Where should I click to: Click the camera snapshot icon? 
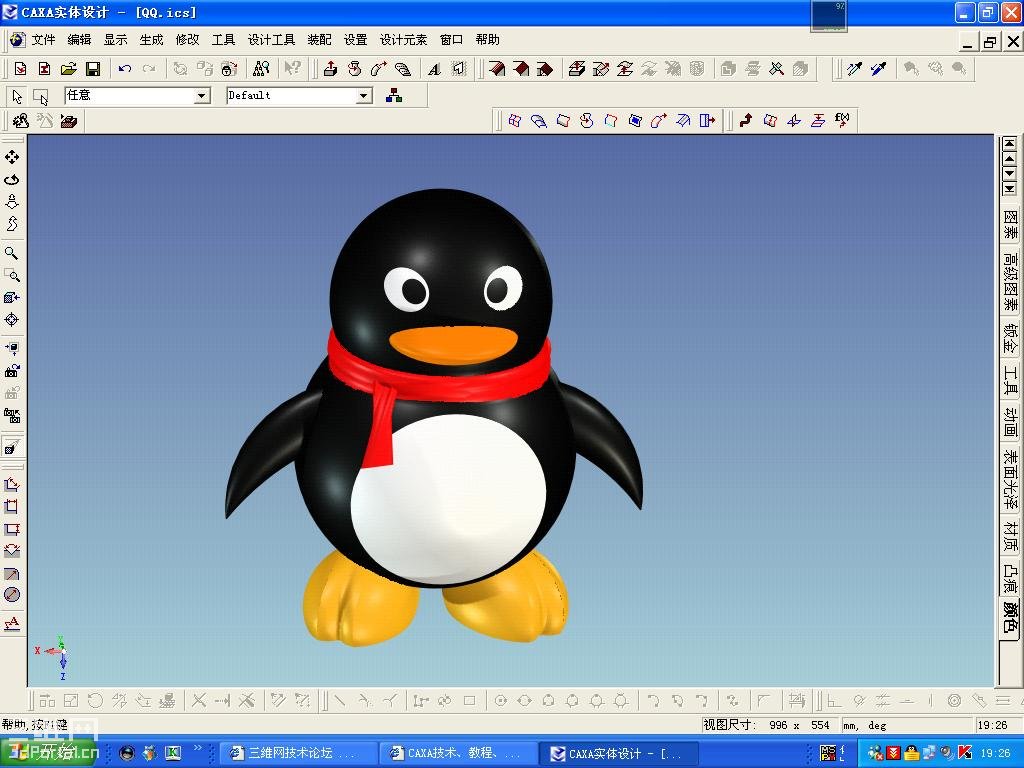pyautogui.click(x=12, y=370)
